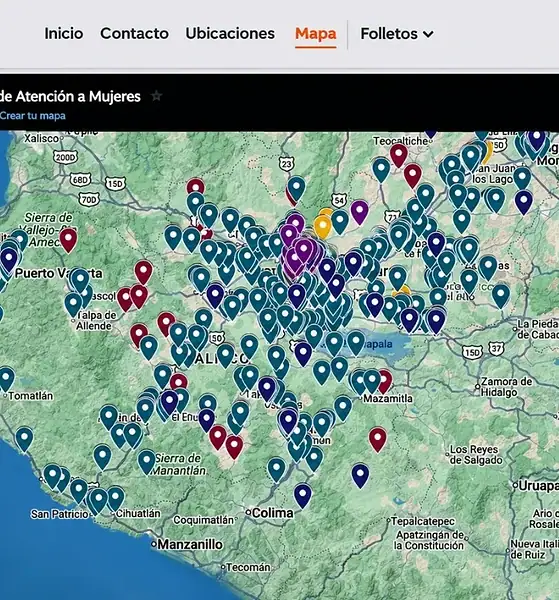
Task: Click the Los Reyes de Salgado label
Action: (x=474, y=455)
